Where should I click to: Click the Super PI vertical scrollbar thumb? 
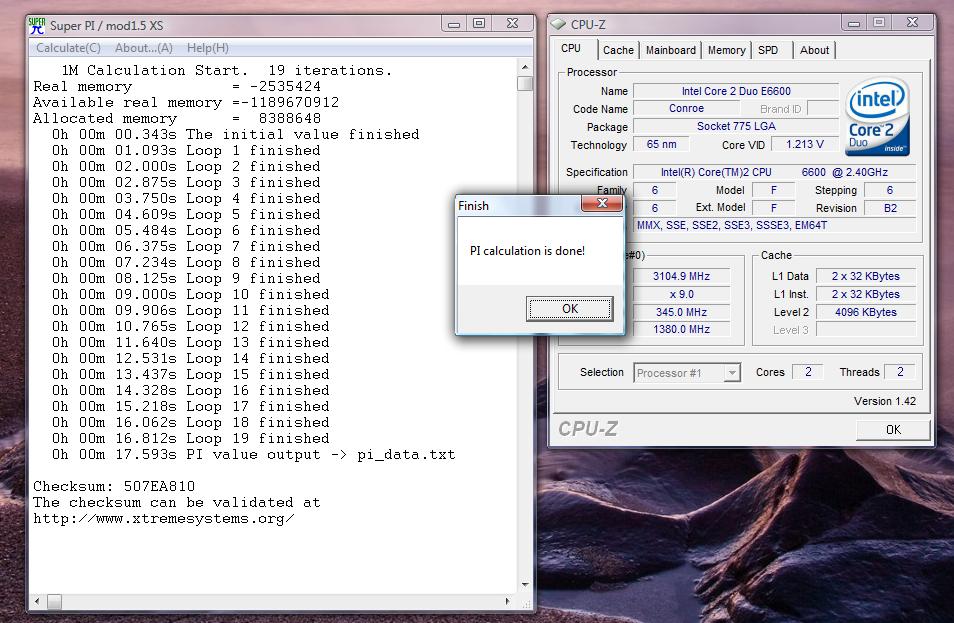[x=524, y=83]
